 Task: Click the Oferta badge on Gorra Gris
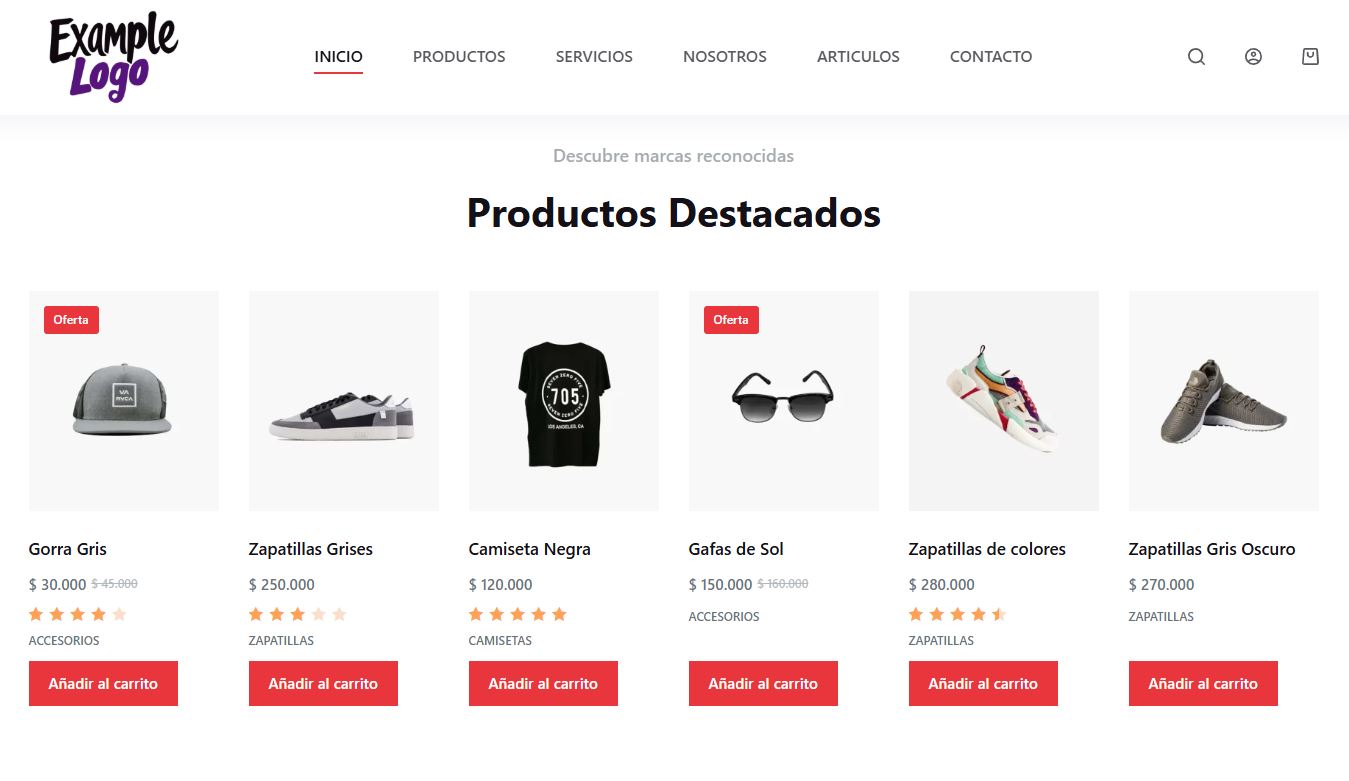[71, 320]
